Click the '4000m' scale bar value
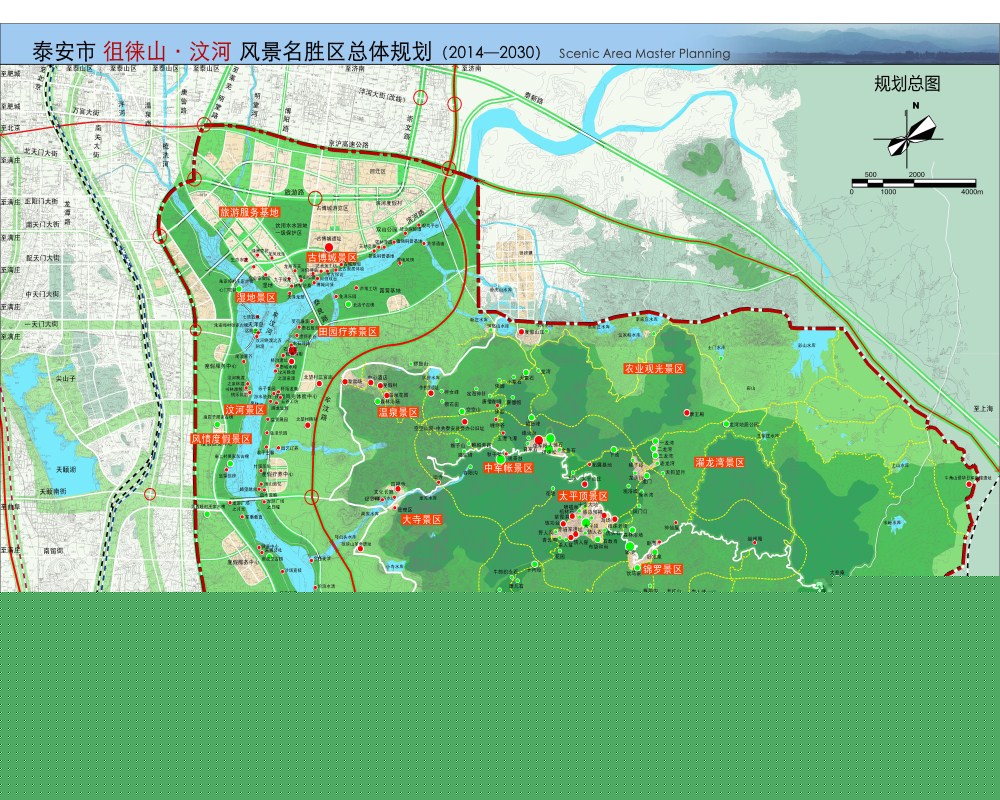The height and width of the screenshot is (800, 1000). [x=971, y=191]
